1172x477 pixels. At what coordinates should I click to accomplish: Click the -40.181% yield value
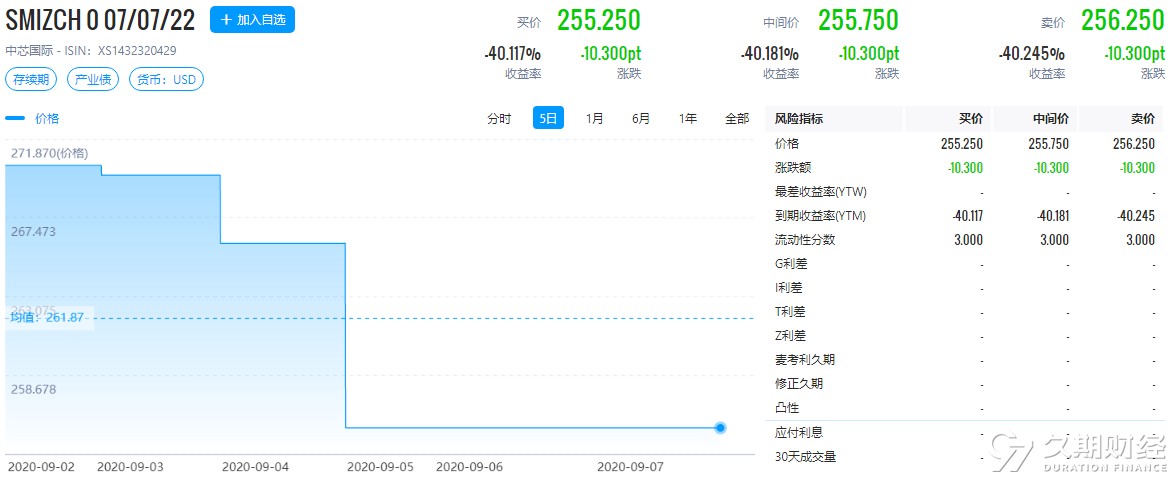770,54
